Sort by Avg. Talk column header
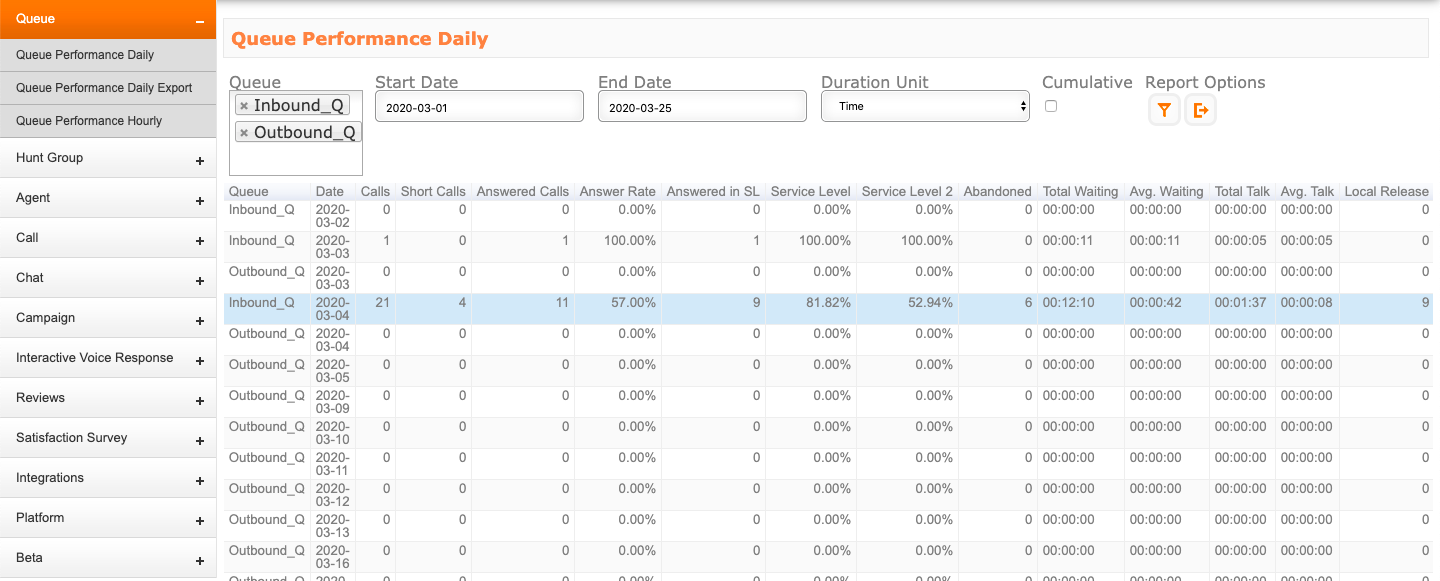 (x=1307, y=191)
